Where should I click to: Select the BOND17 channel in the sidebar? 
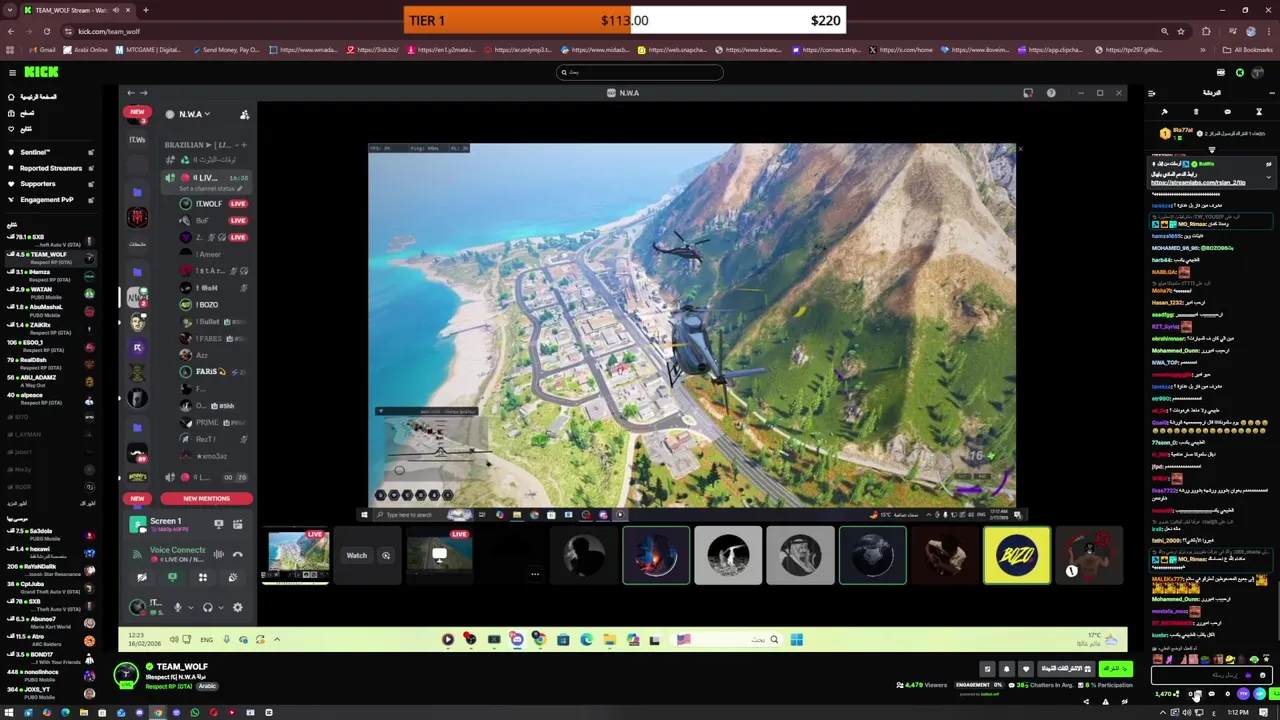pos(50,656)
